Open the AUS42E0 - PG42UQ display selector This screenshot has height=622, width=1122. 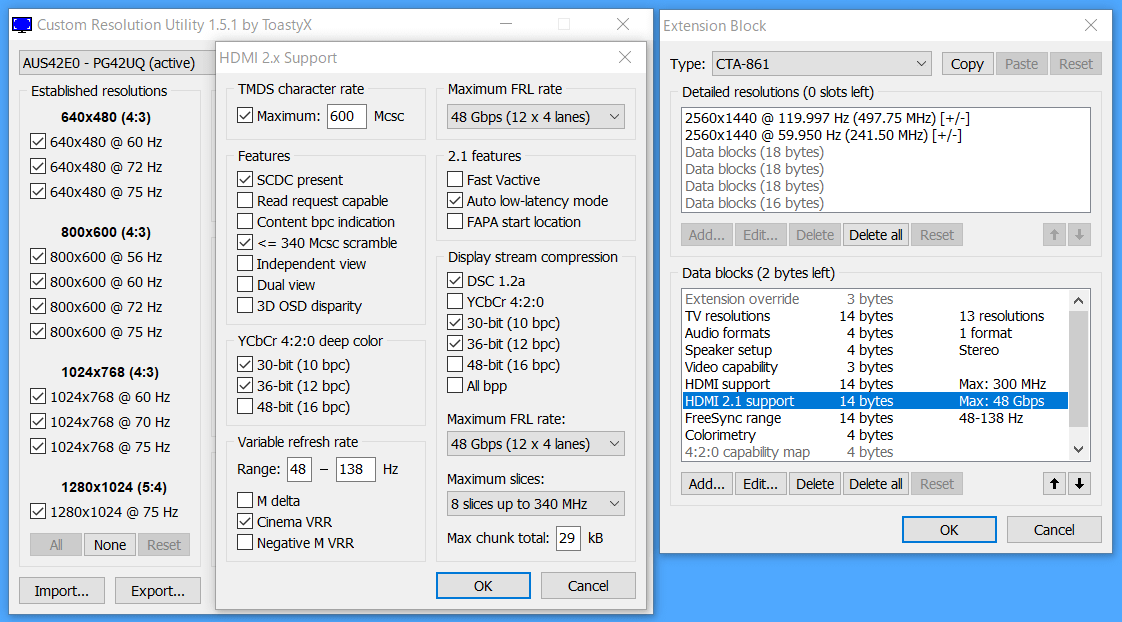(118, 63)
